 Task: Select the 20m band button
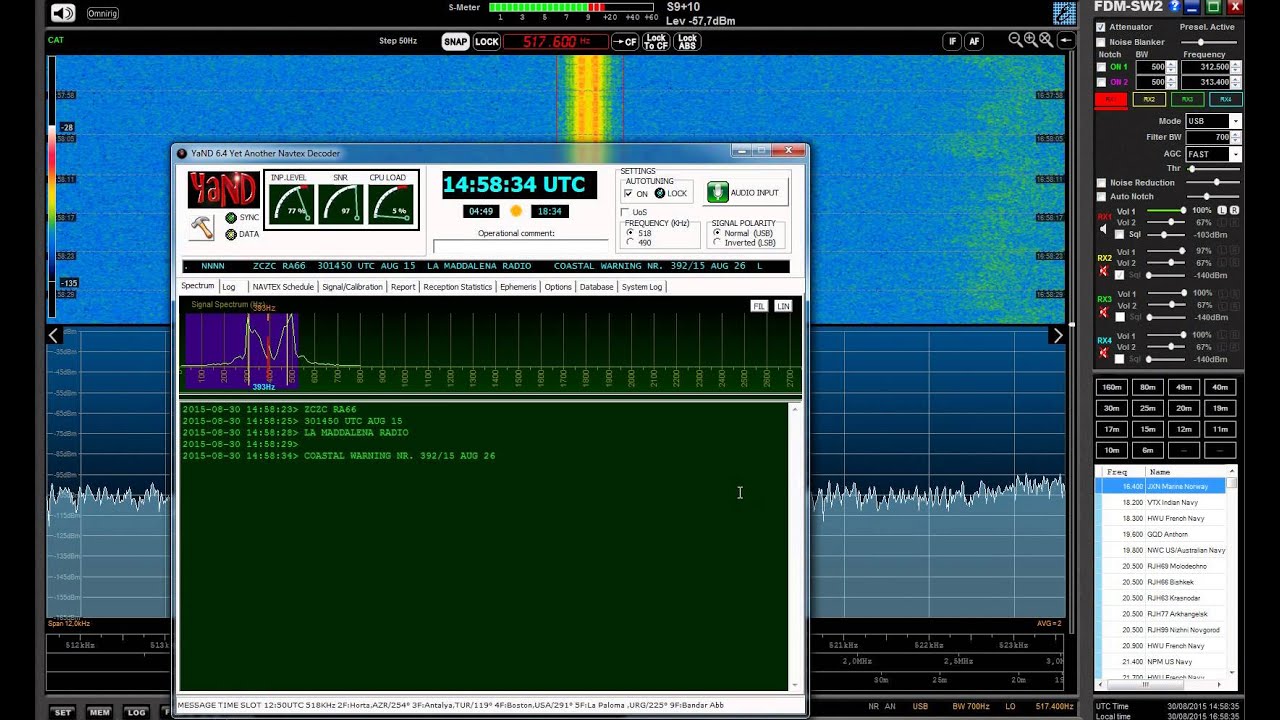(1184, 408)
